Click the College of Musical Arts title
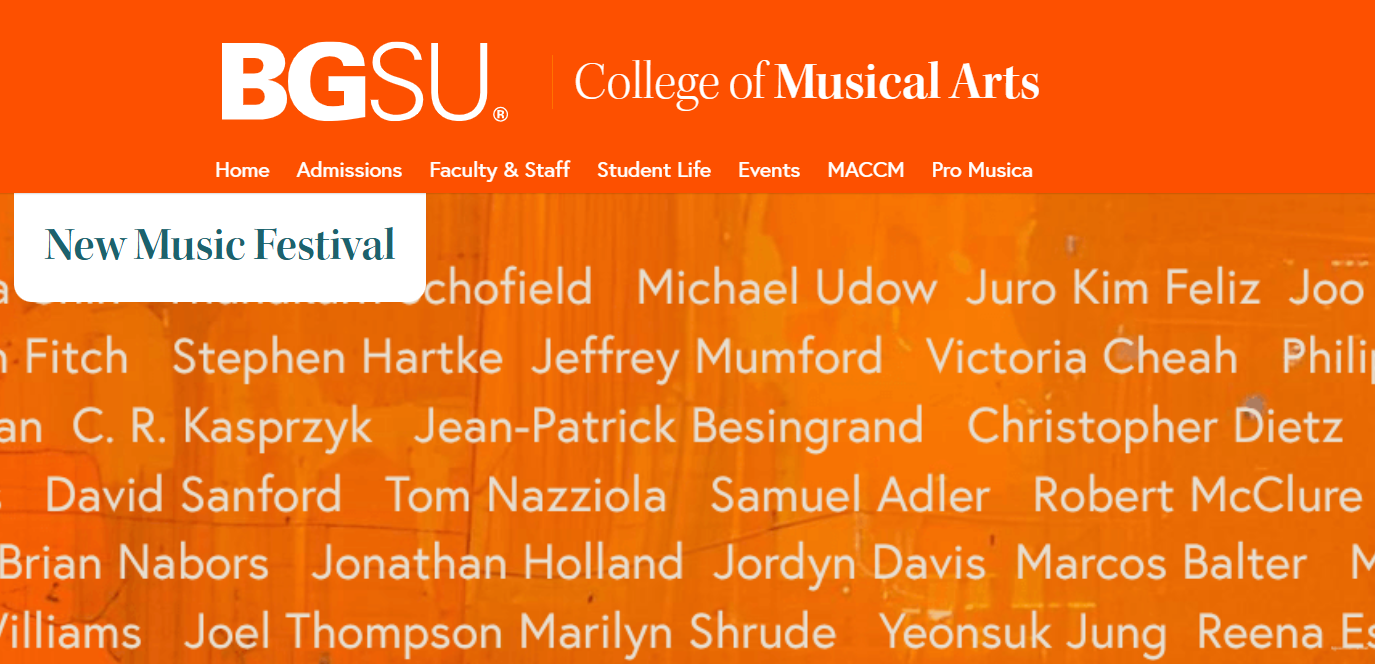 (x=808, y=80)
